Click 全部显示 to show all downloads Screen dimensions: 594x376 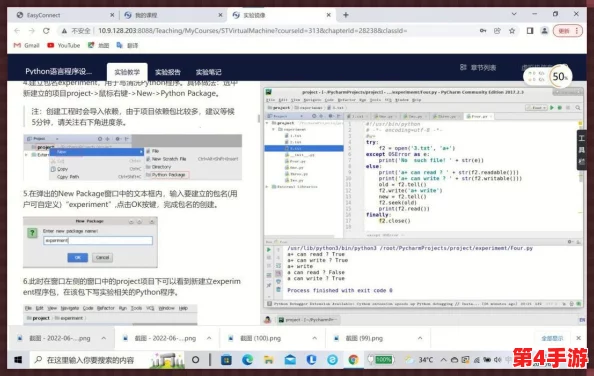click(552, 338)
